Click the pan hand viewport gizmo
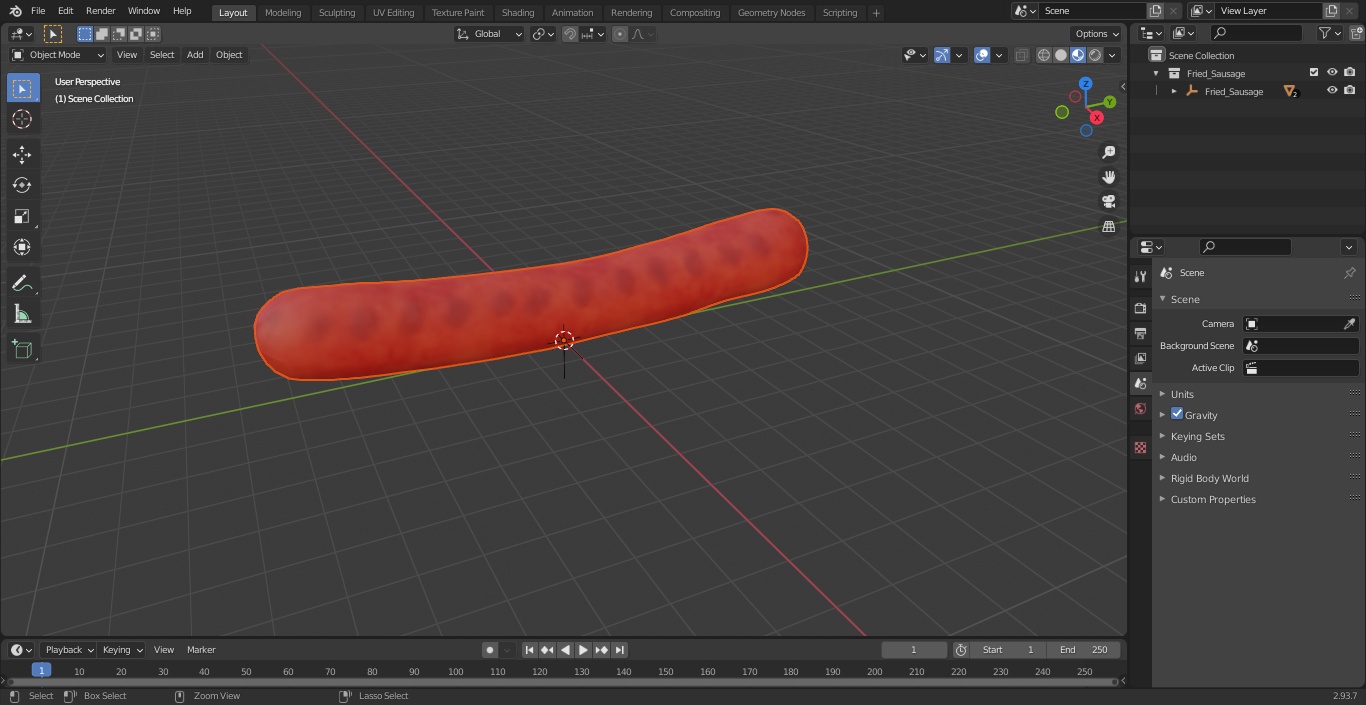1366x705 pixels. pos(1109,177)
